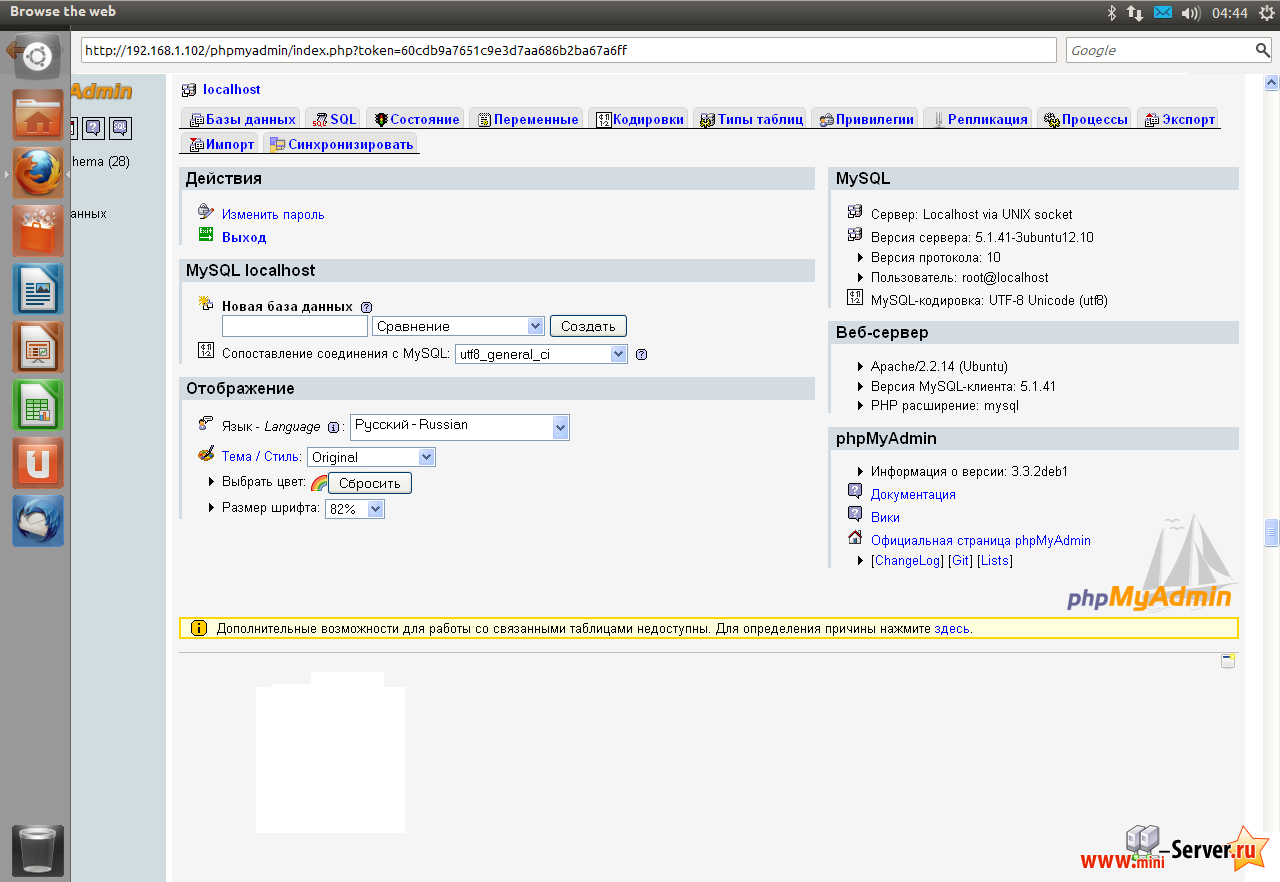Click the house icon for official page
Image resolution: width=1280 pixels, height=882 pixels.
pos(855,538)
